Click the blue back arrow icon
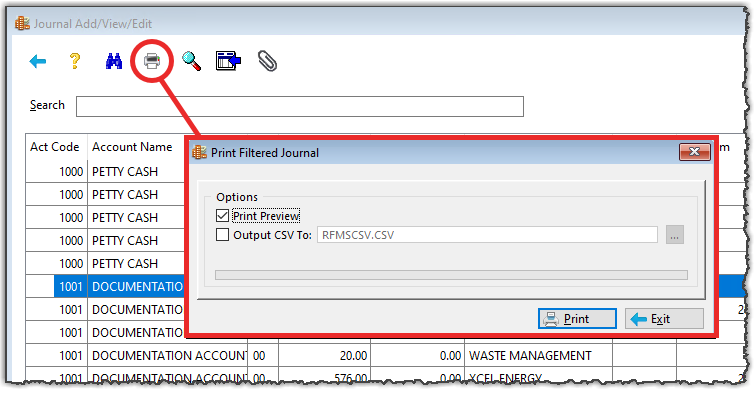This screenshot has width=756, height=393. click(38, 61)
